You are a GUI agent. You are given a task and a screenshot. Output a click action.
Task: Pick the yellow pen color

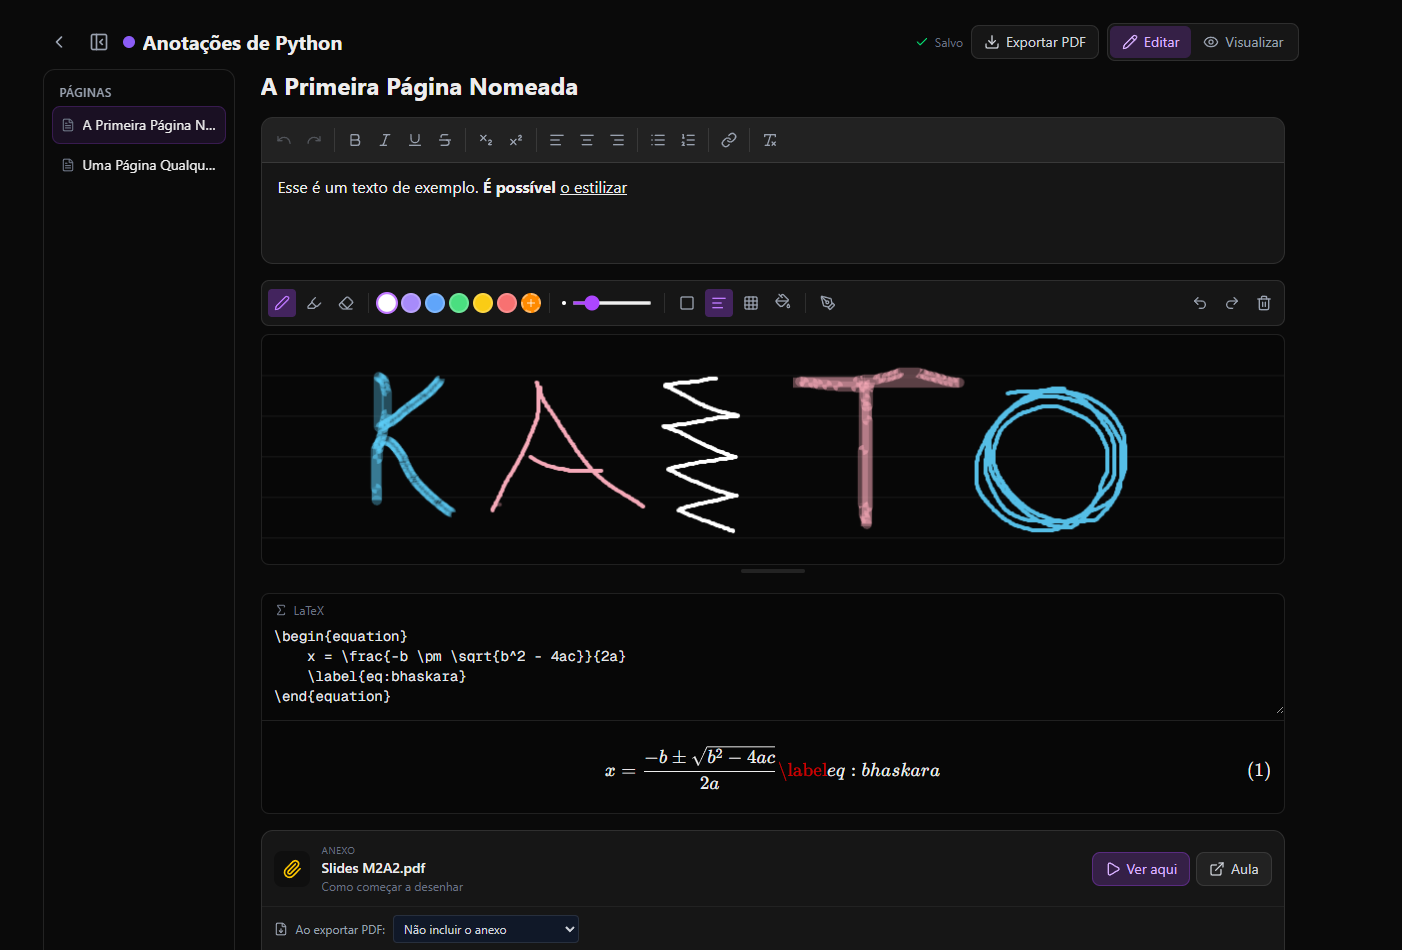point(483,303)
